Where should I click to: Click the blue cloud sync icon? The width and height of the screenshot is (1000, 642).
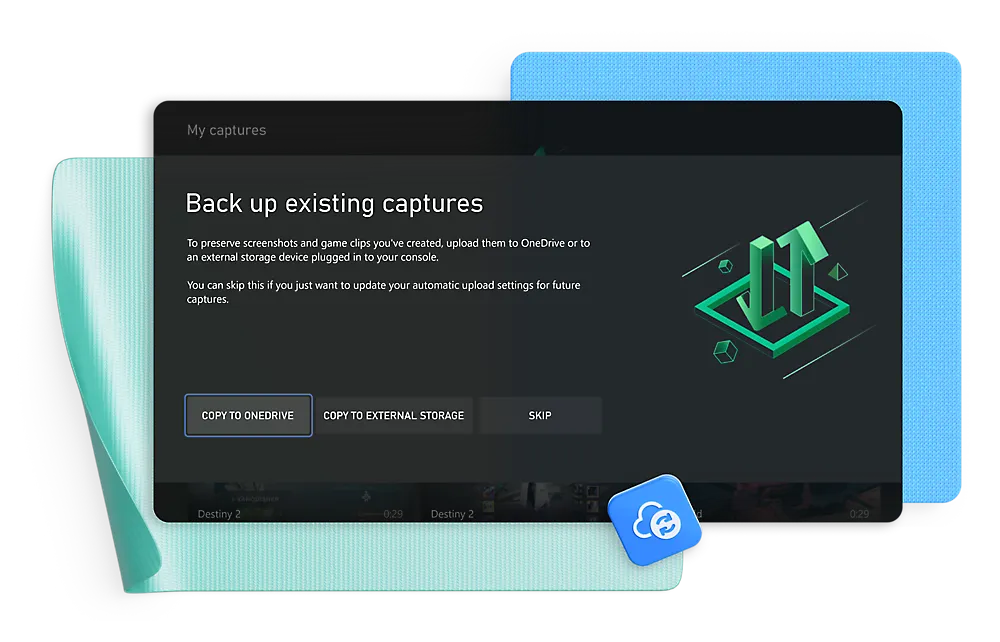pos(654,520)
